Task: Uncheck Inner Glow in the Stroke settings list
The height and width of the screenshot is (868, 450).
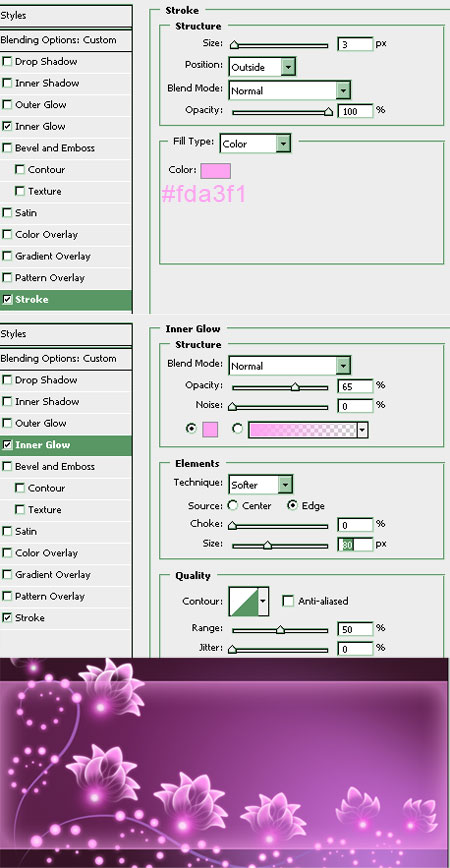Action: pos(7,126)
